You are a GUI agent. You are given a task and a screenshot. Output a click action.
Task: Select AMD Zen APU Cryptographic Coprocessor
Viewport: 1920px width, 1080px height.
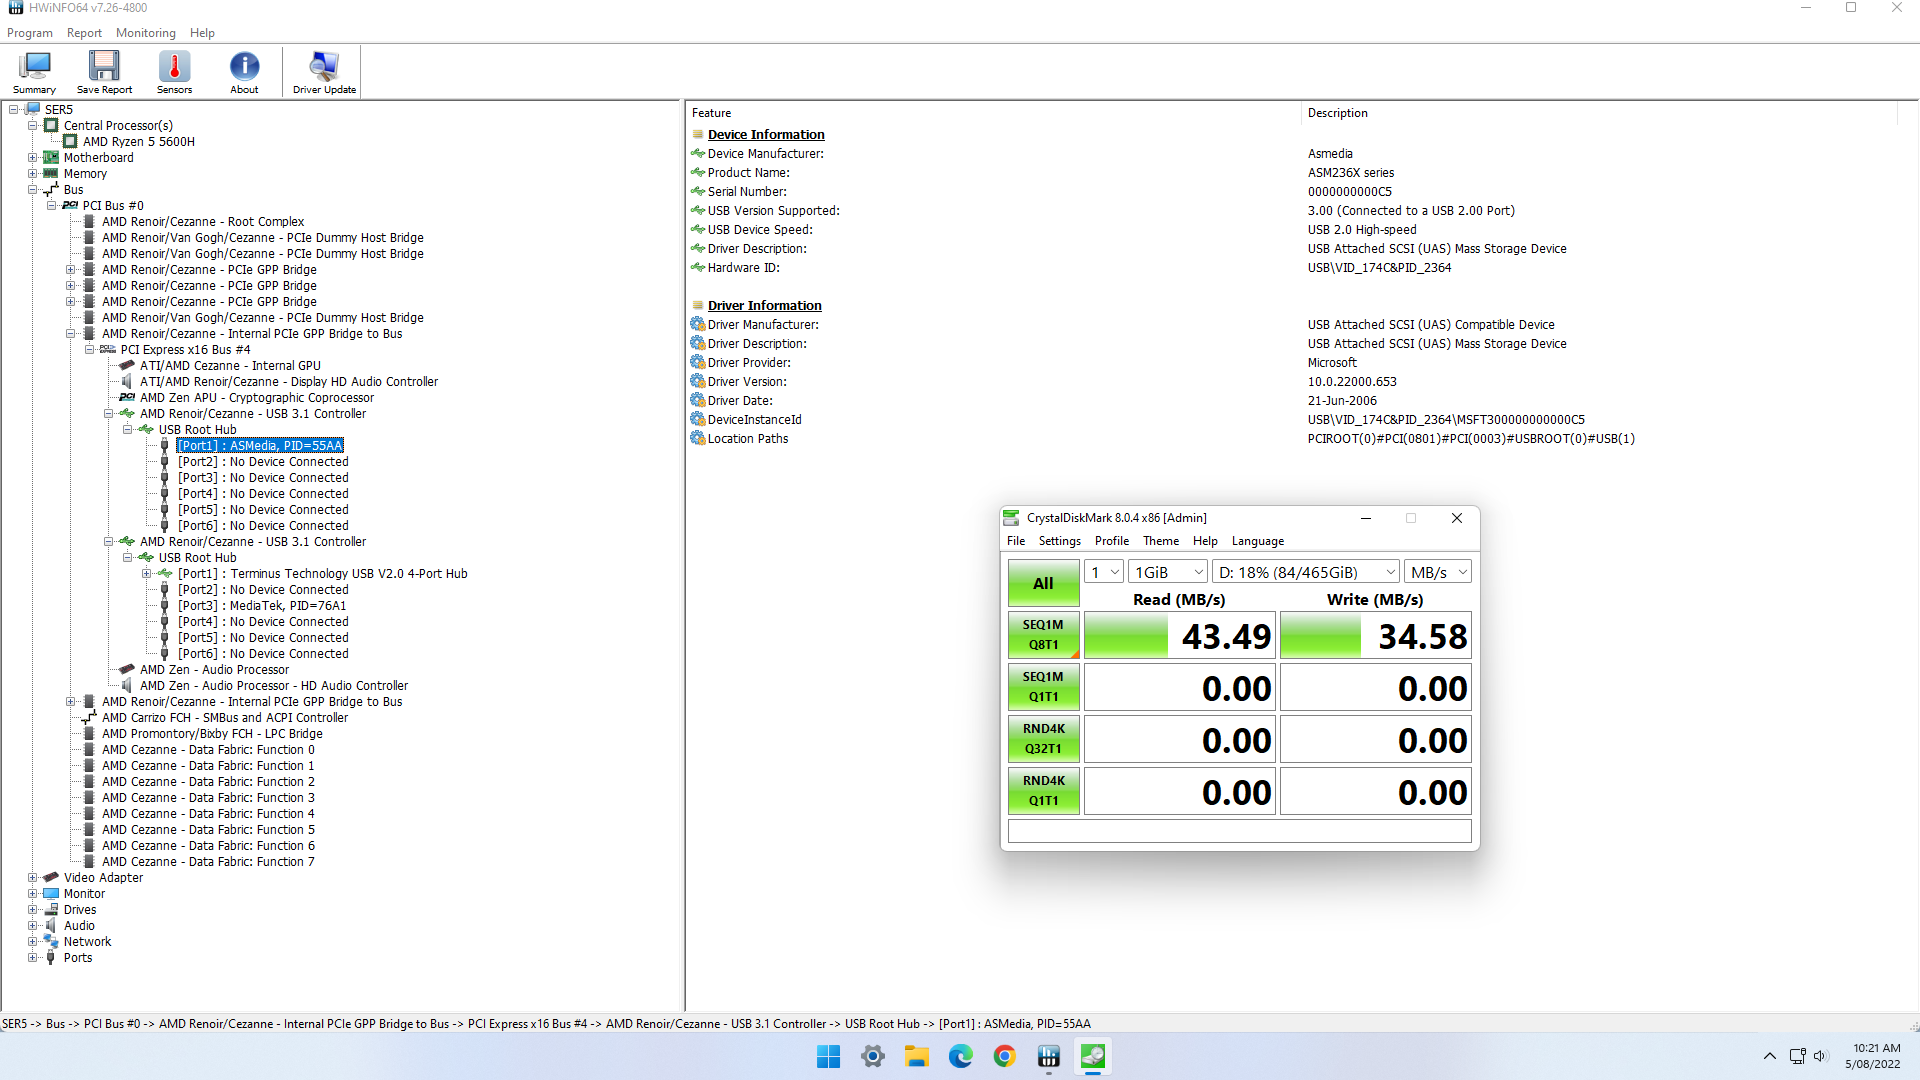point(257,398)
